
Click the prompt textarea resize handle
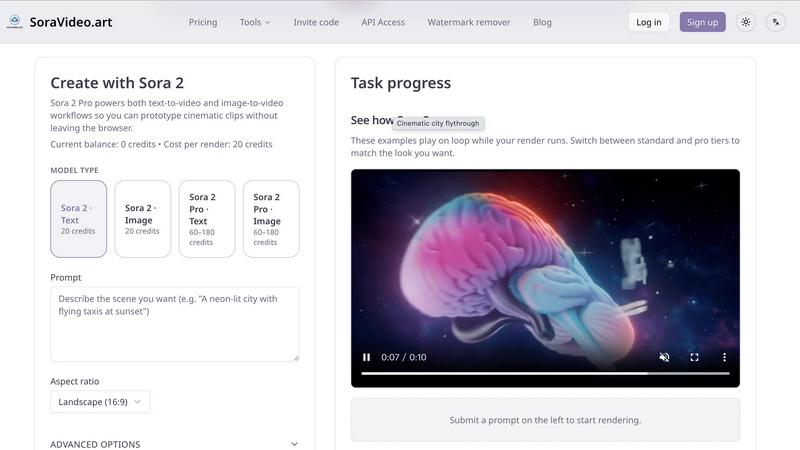point(296,358)
